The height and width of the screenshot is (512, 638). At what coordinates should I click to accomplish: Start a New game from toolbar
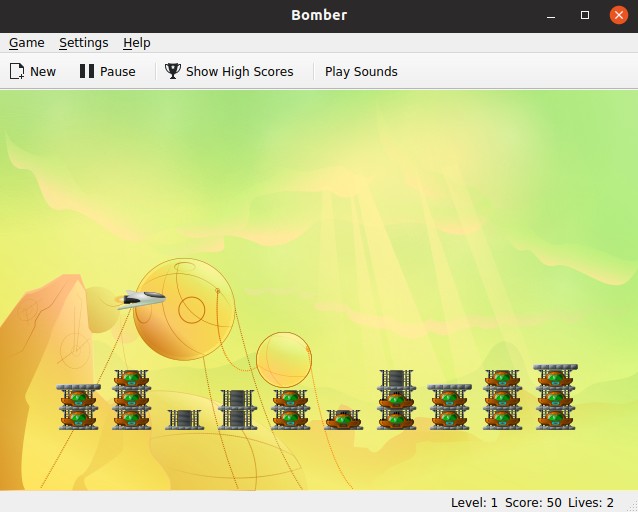33,71
